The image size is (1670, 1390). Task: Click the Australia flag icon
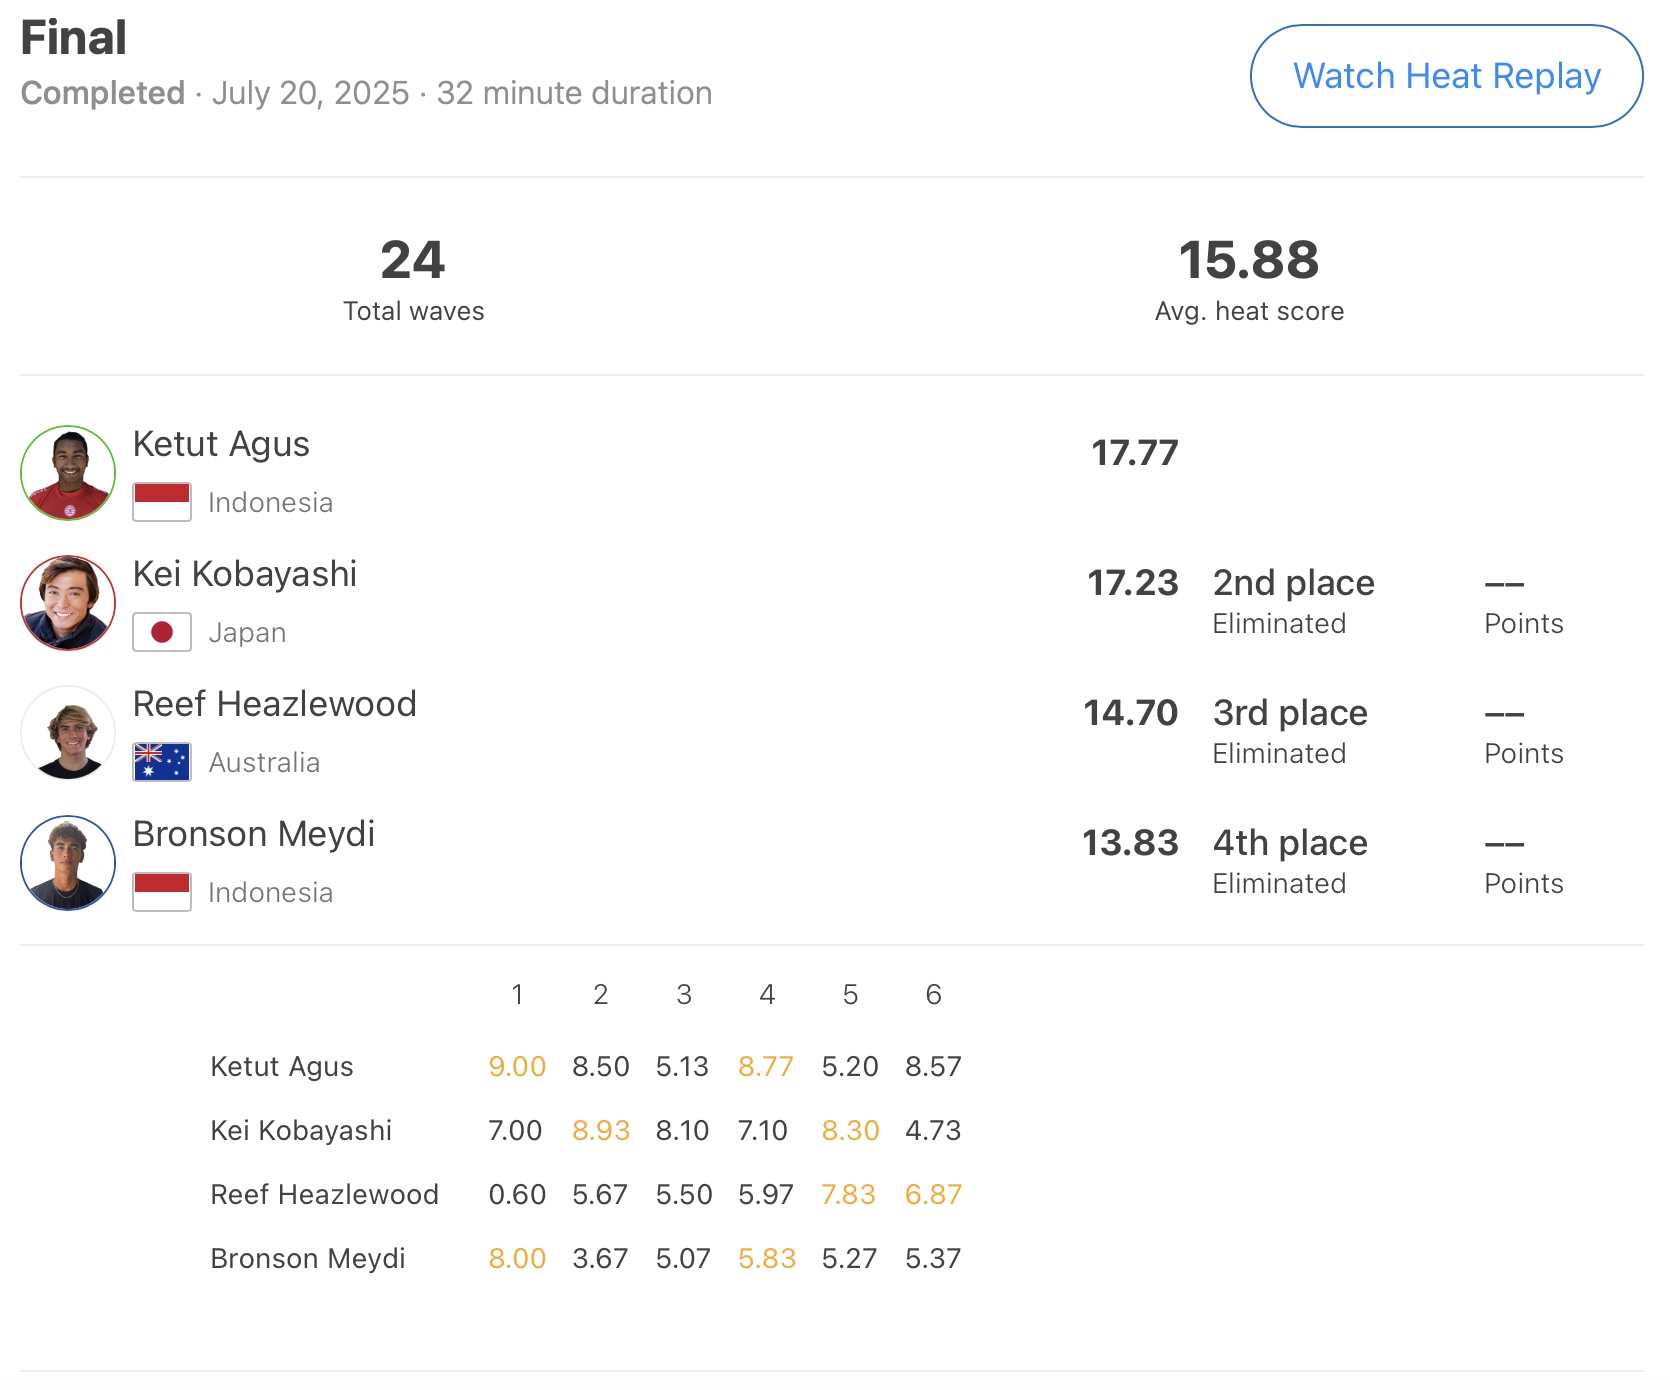pyautogui.click(x=162, y=762)
